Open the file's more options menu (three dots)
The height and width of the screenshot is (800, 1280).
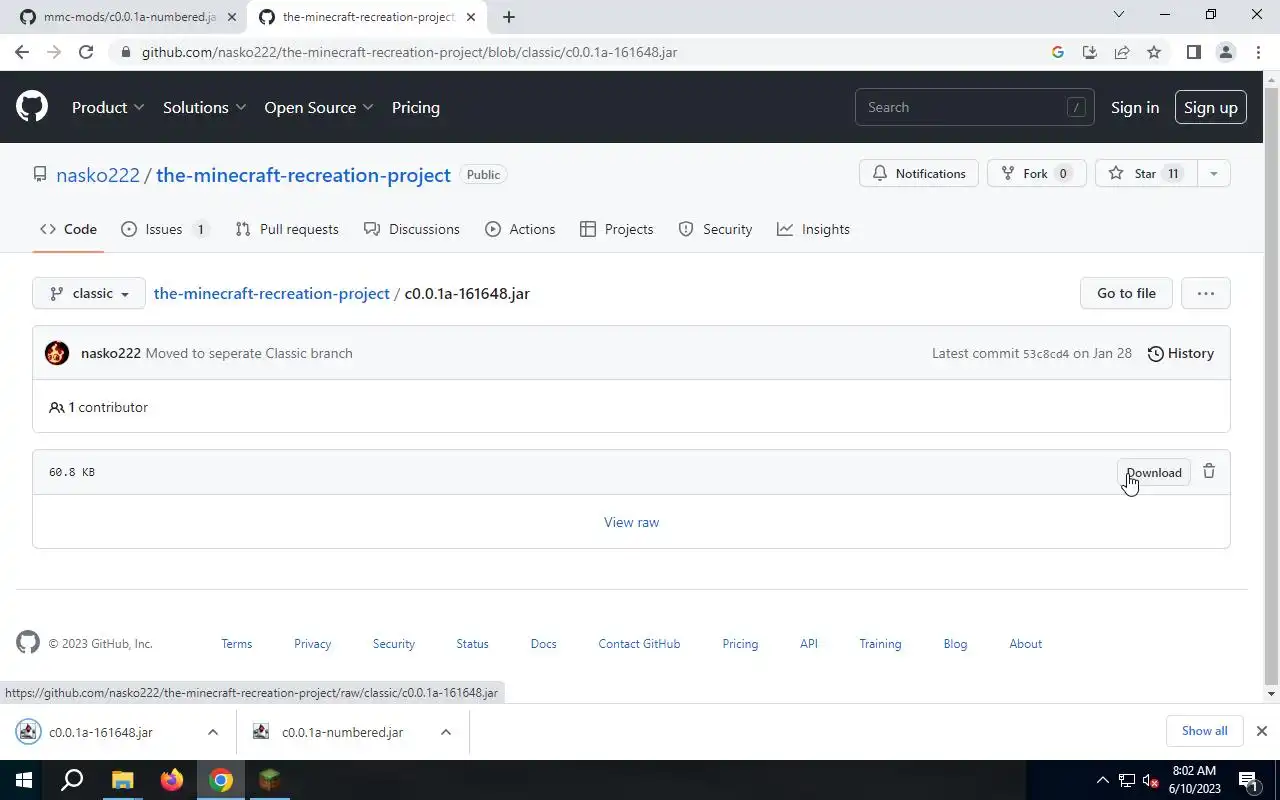(1206, 293)
